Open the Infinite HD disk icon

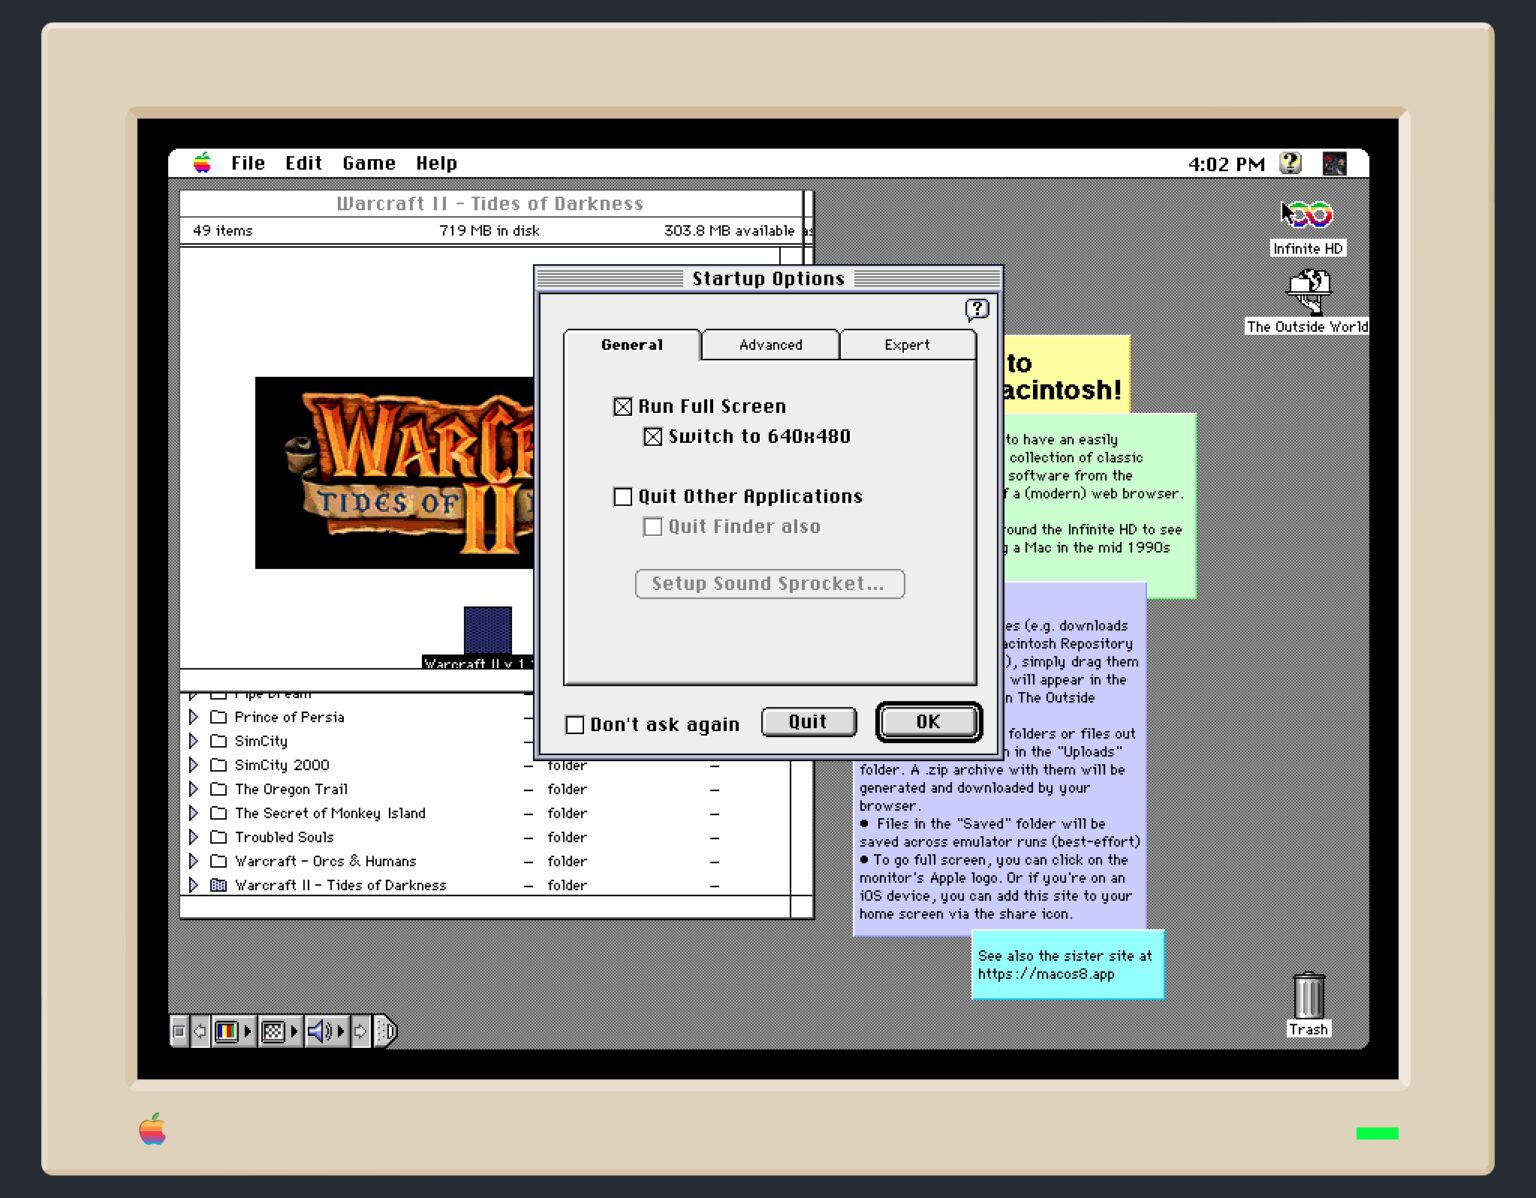pos(1306,215)
